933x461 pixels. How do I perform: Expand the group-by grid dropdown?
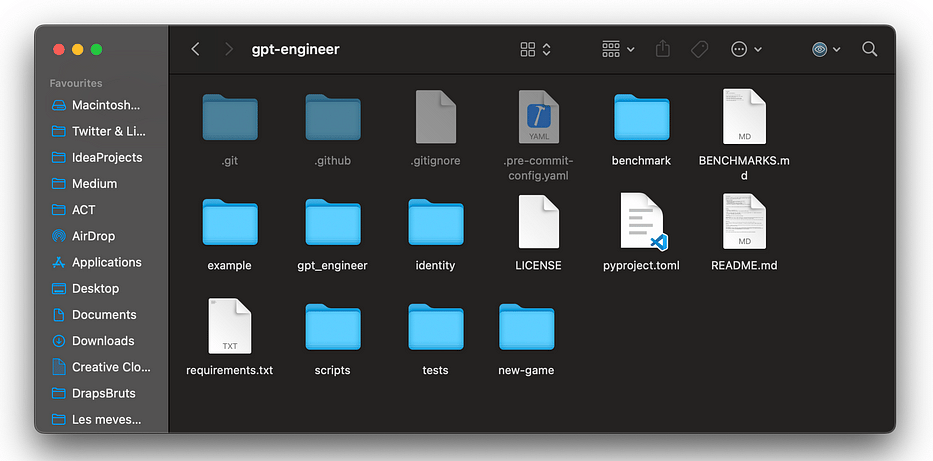617,49
